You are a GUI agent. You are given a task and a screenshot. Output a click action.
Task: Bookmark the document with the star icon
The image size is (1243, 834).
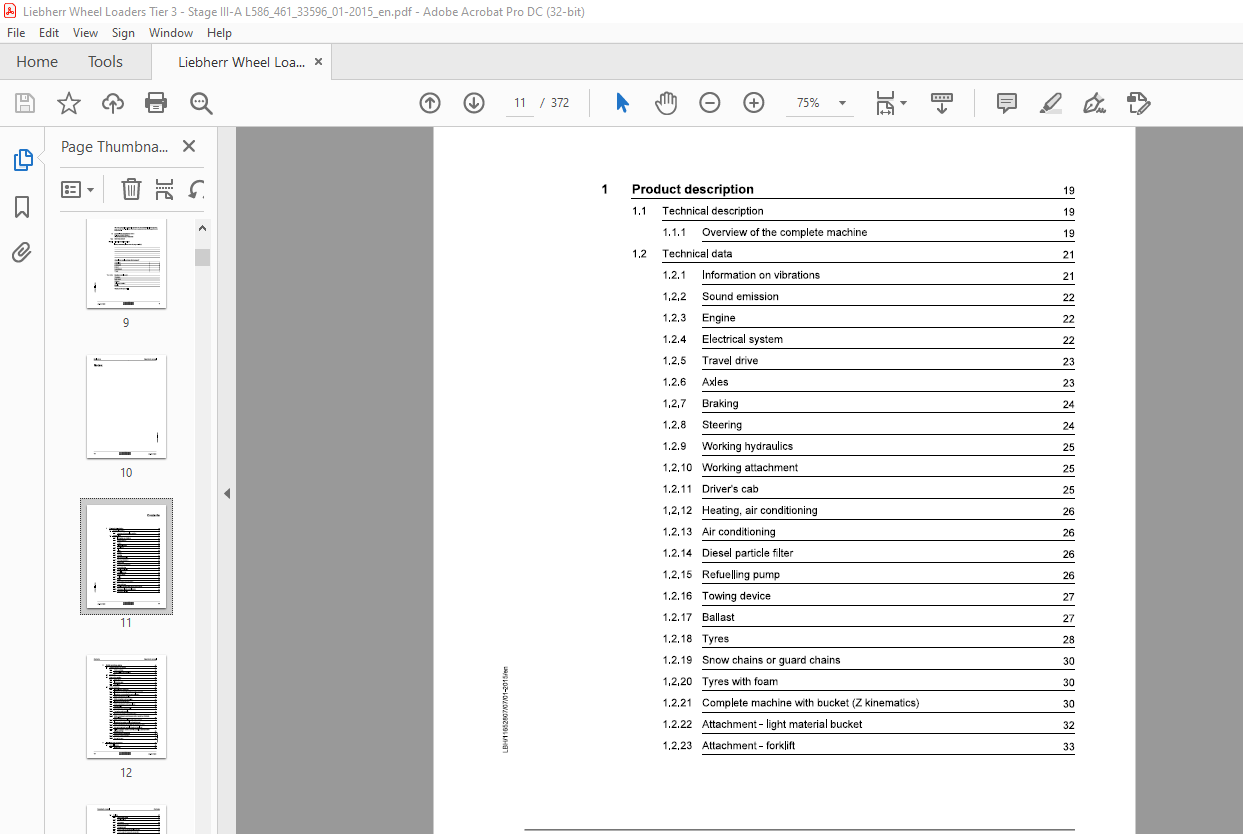point(68,103)
